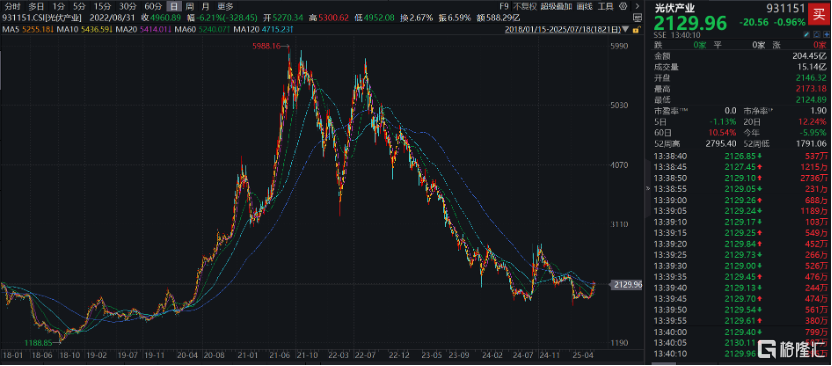Viewport: 832px width, 366px height.
Task: Switch to the 分时 intraday tab
Action: (12, 6)
